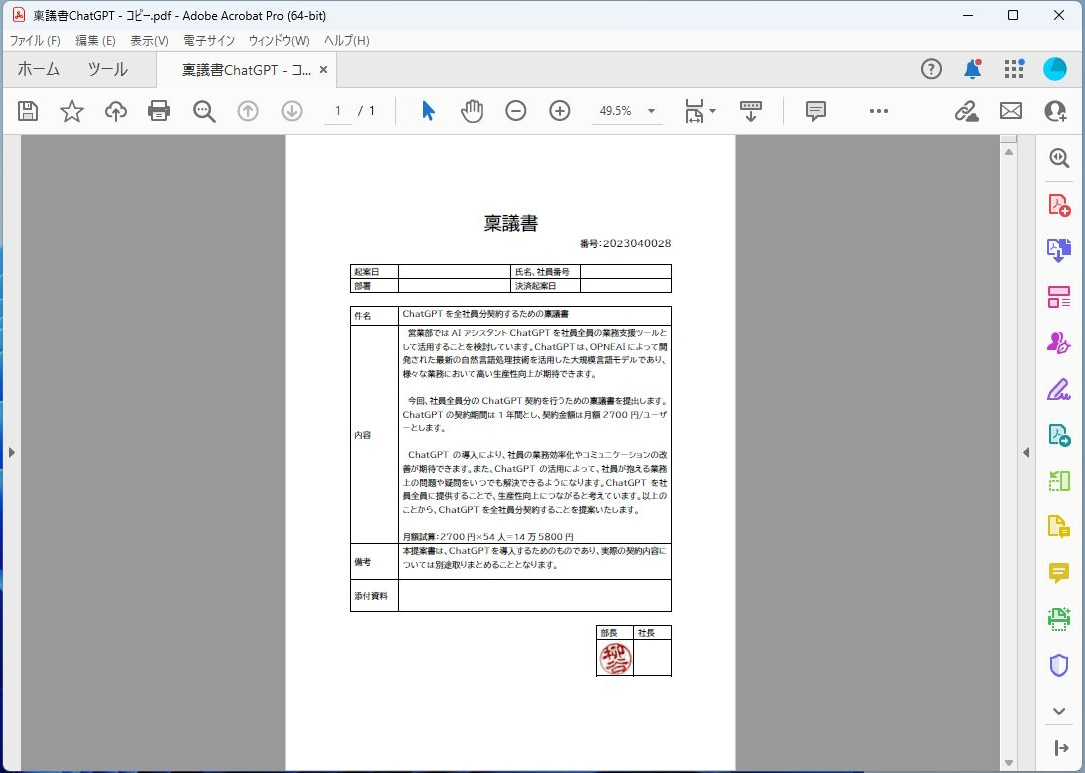Open the zoom level 49.5% dropdown

point(627,111)
